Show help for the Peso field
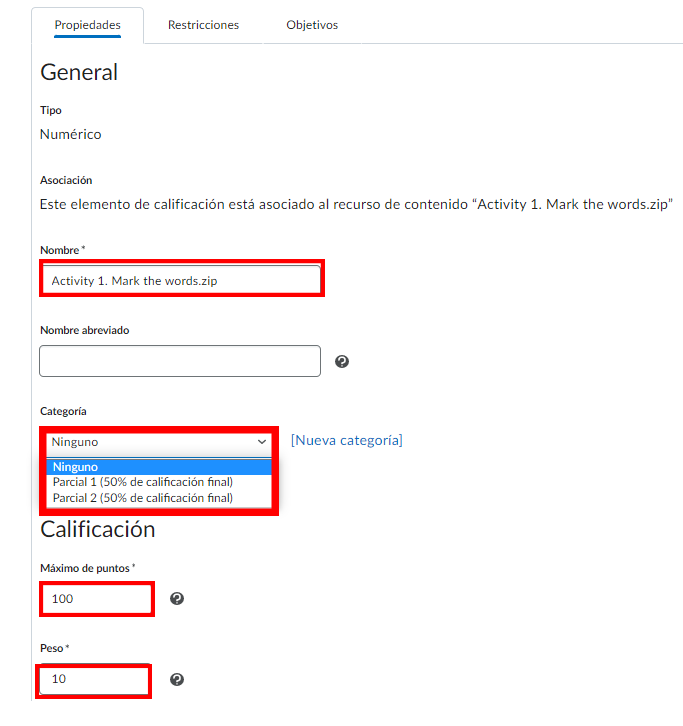This screenshot has width=683, height=726. pos(177,680)
